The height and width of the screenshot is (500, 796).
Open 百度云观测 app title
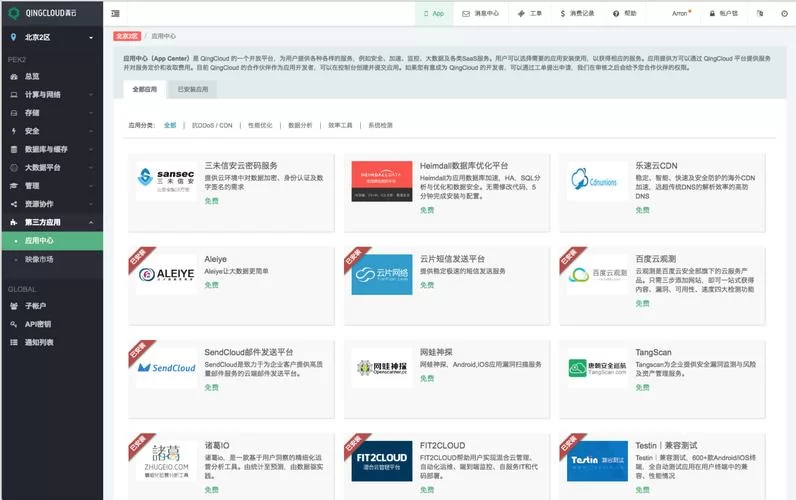(x=656, y=259)
